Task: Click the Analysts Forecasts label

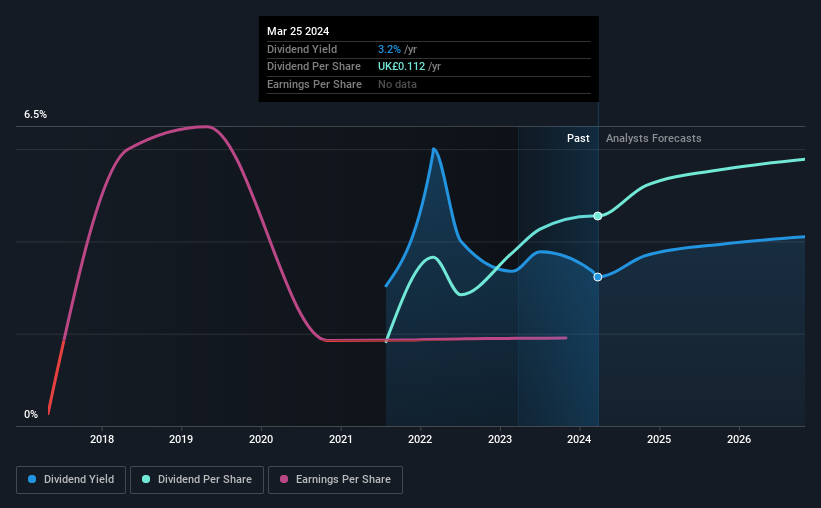Action: click(653, 138)
